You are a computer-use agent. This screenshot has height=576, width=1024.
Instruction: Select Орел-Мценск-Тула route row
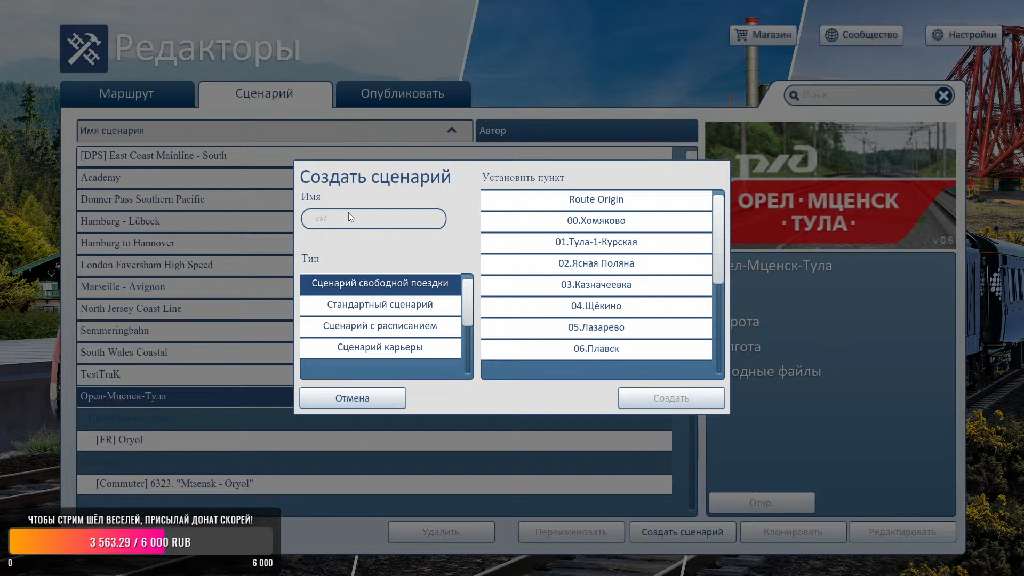point(185,396)
